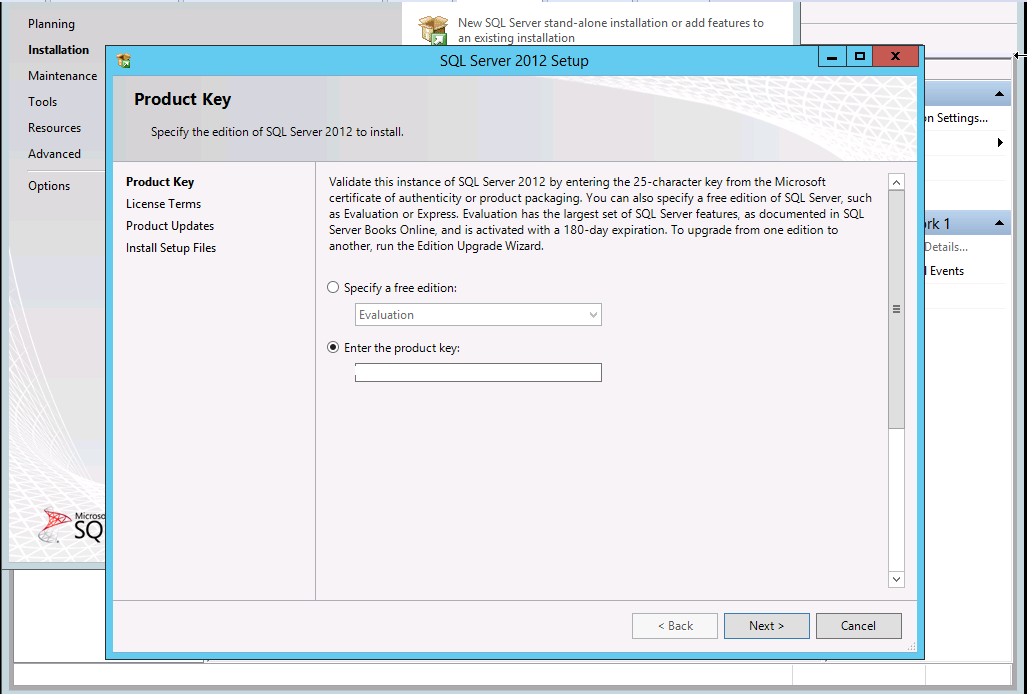The height and width of the screenshot is (694, 1027).
Task: Click the SQL Server Setup title bar icon
Action: (x=123, y=61)
